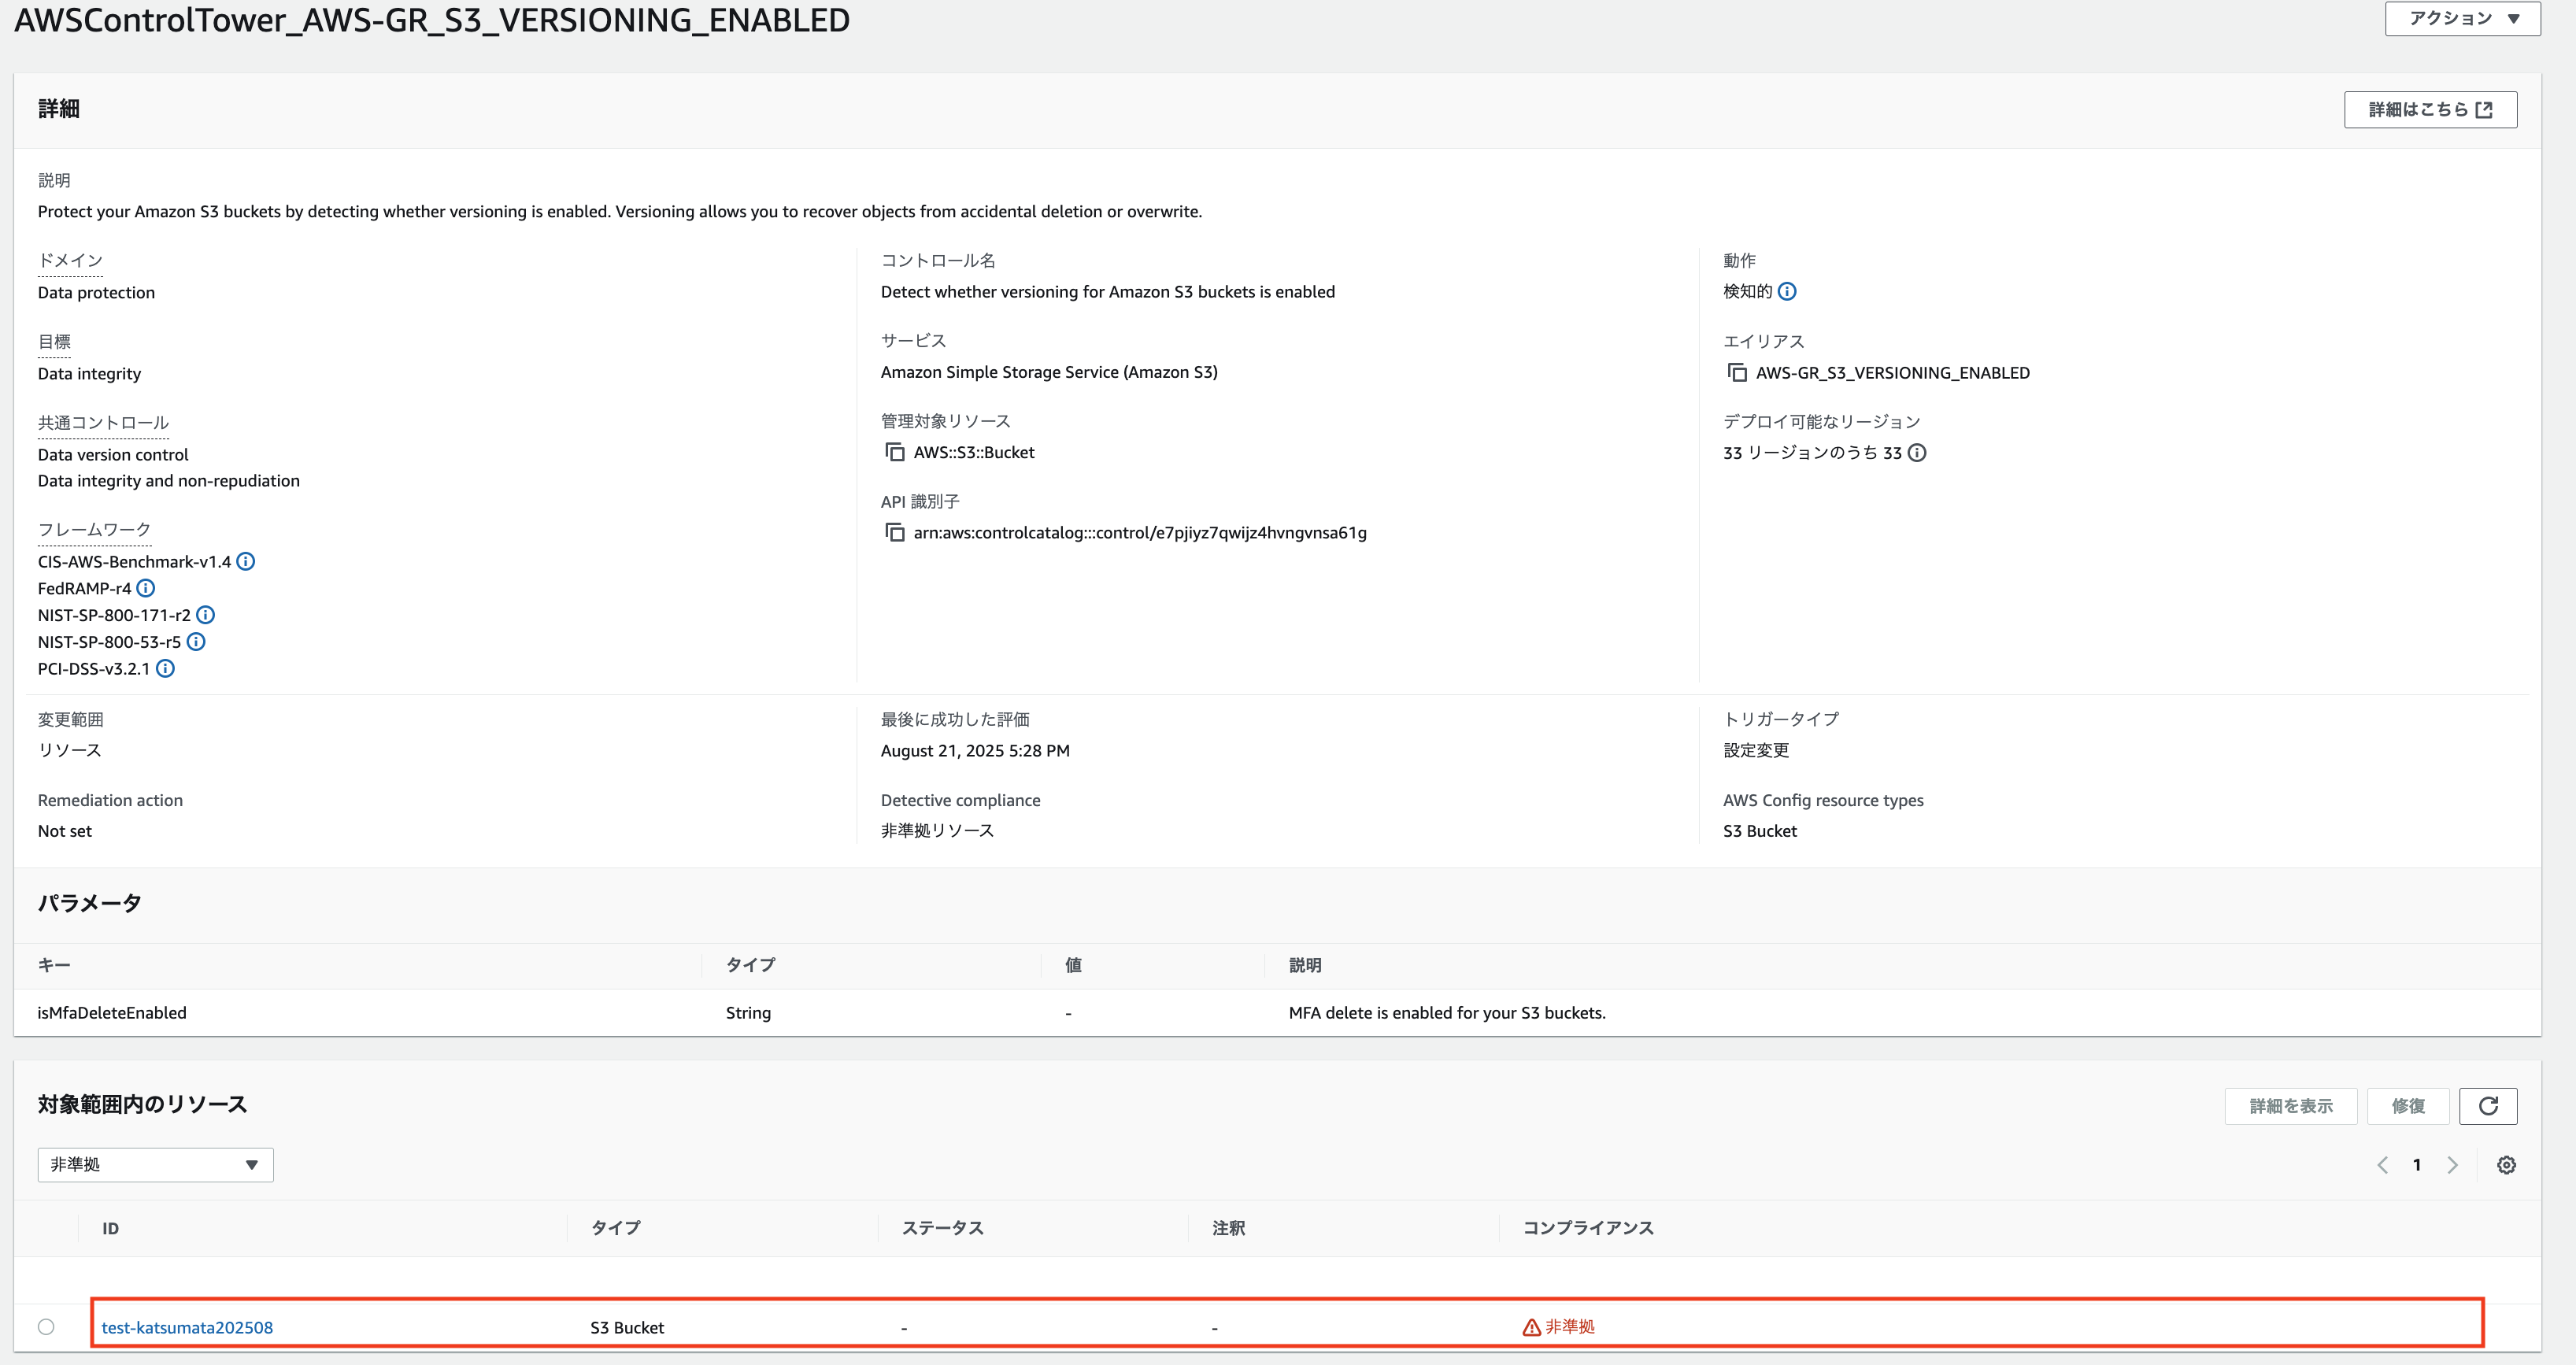Open the 非準拠 compliance filter dropdown
2576x1365 pixels.
coord(155,1164)
